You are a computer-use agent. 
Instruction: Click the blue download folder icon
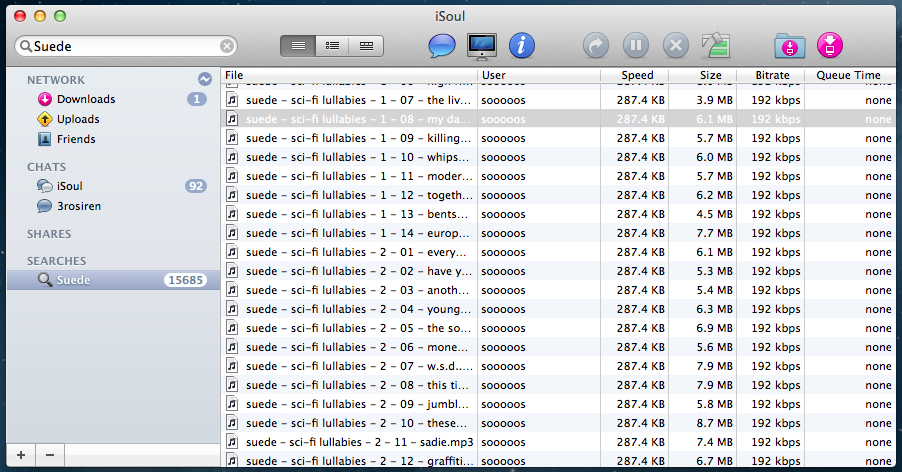790,46
